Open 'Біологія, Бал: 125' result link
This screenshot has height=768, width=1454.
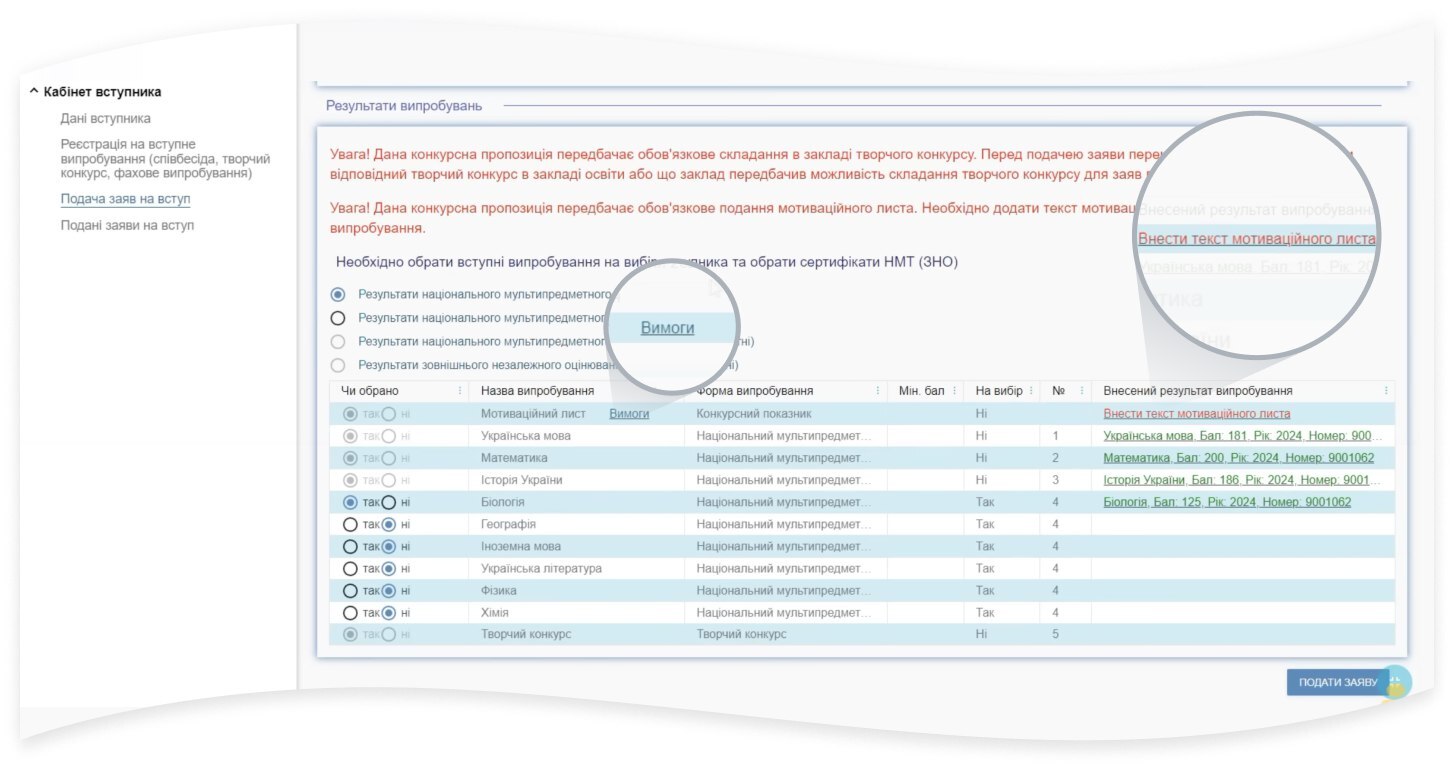click(x=1227, y=502)
